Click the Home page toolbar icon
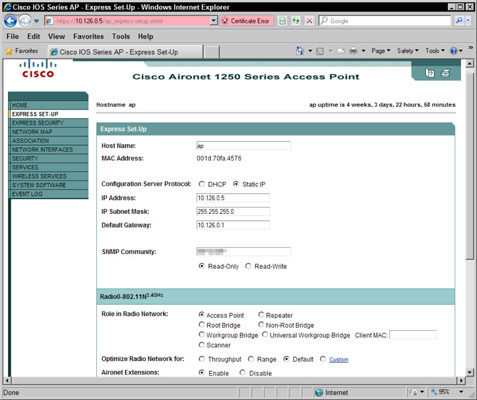Screen dimensions: 477x400 [300, 51]
